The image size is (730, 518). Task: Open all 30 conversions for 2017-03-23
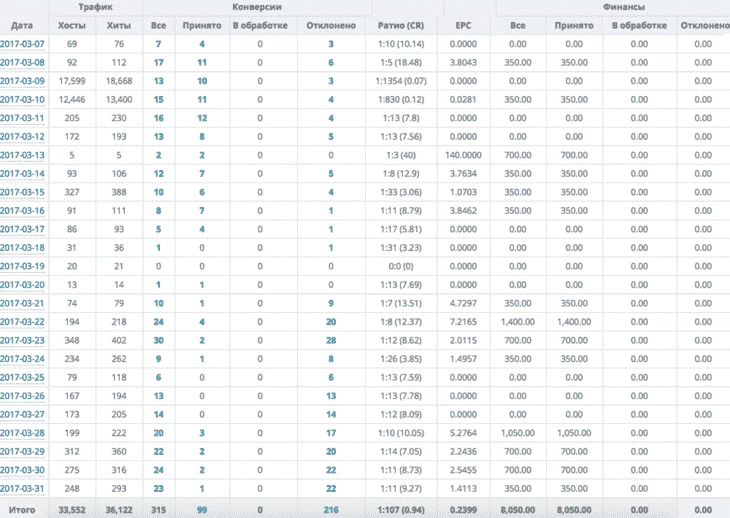coord(158,340)
